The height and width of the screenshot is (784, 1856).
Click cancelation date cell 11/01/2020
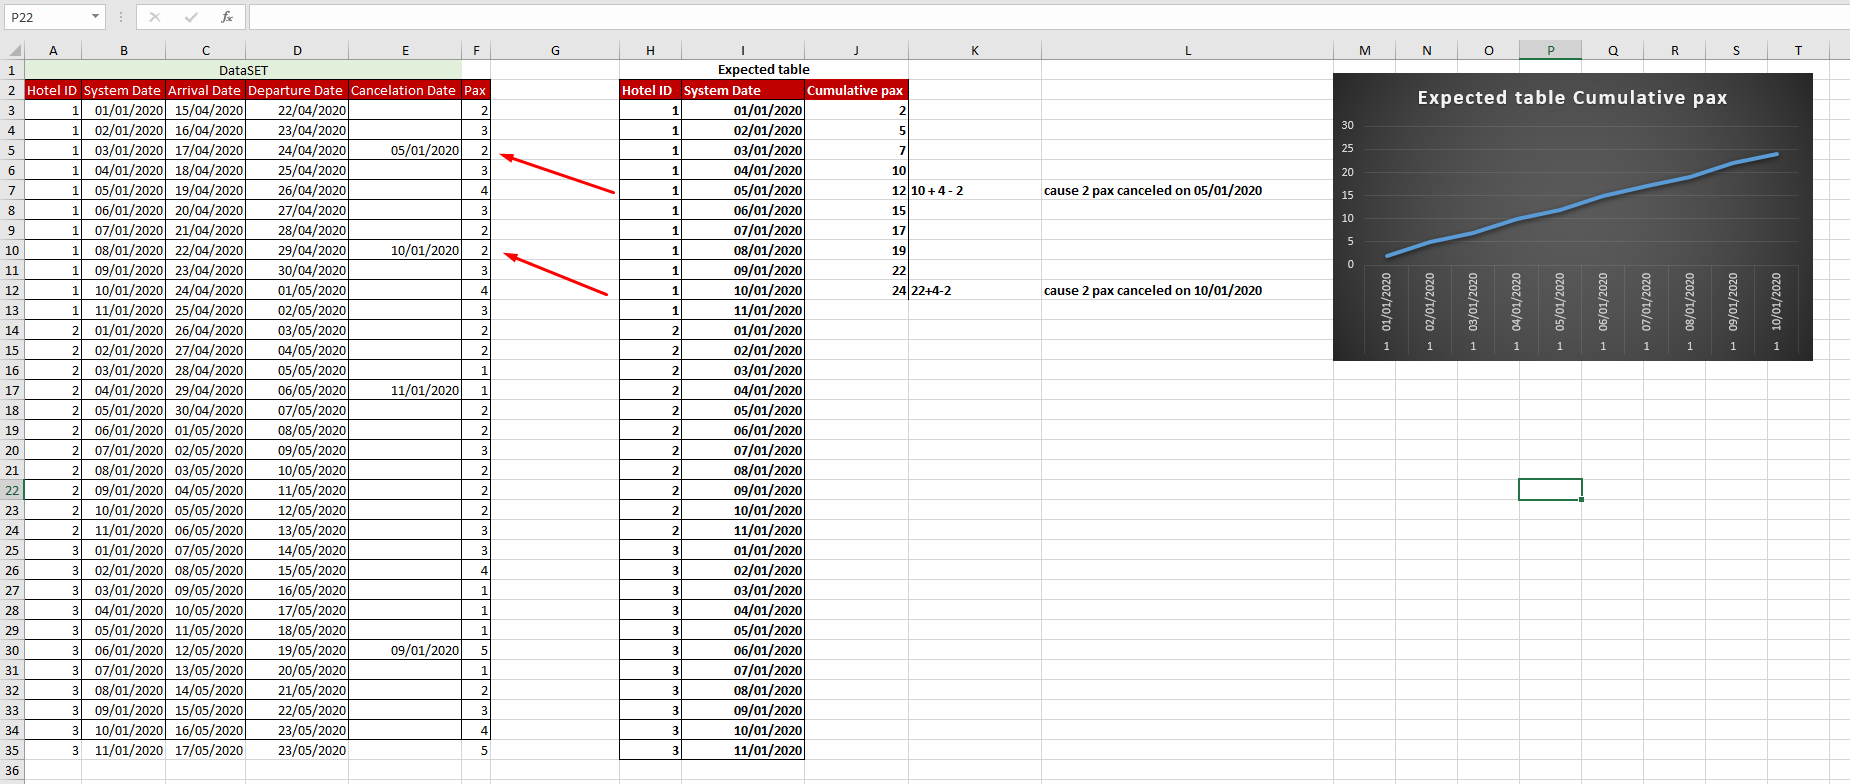coord(405,390)
